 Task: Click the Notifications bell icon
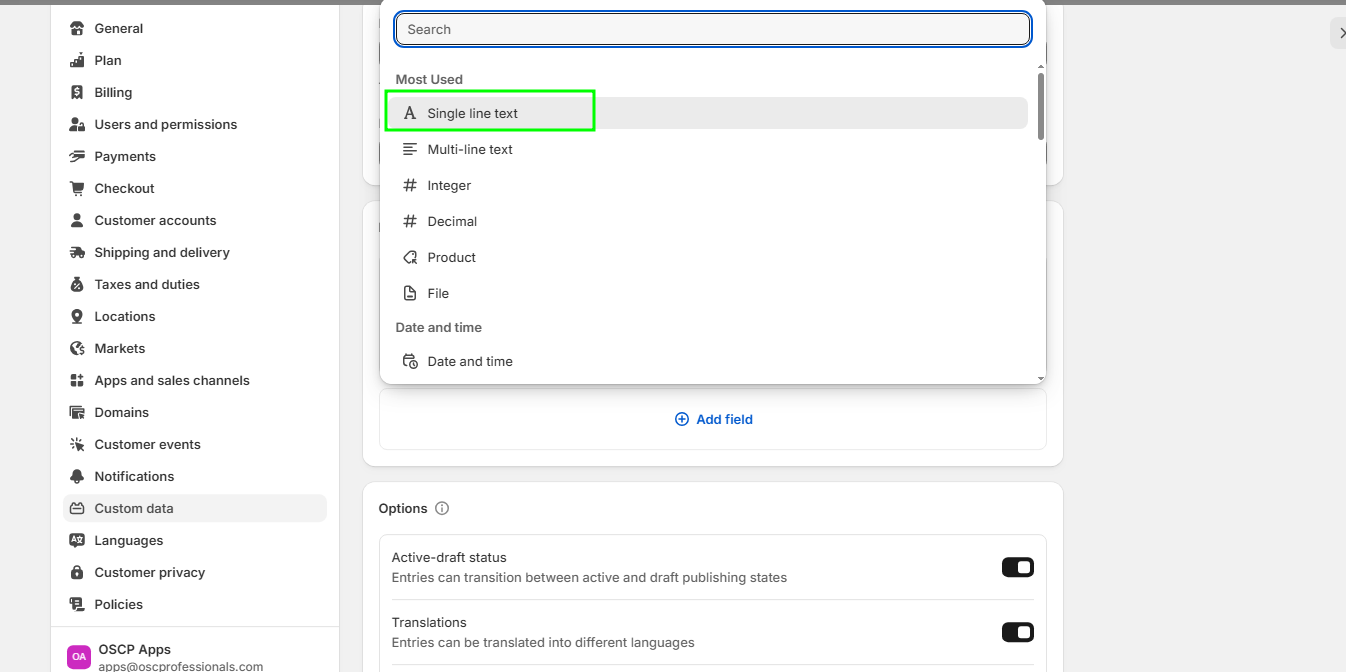click(77, 477)
